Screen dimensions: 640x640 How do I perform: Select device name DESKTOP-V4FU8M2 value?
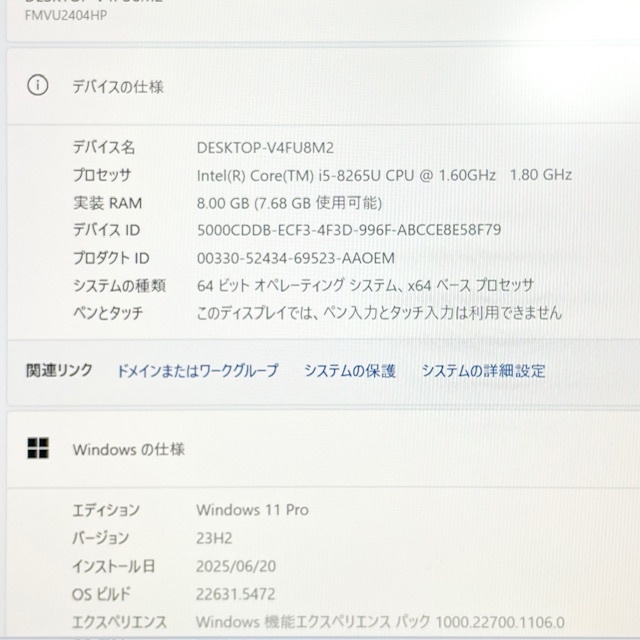click(265, 148)
